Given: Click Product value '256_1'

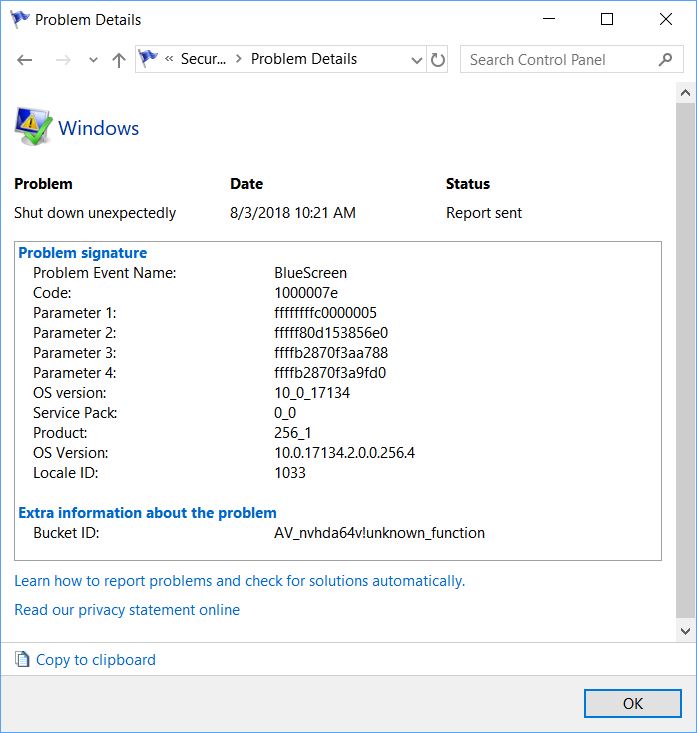Looking at the screenshot, I should coord(292,433).
